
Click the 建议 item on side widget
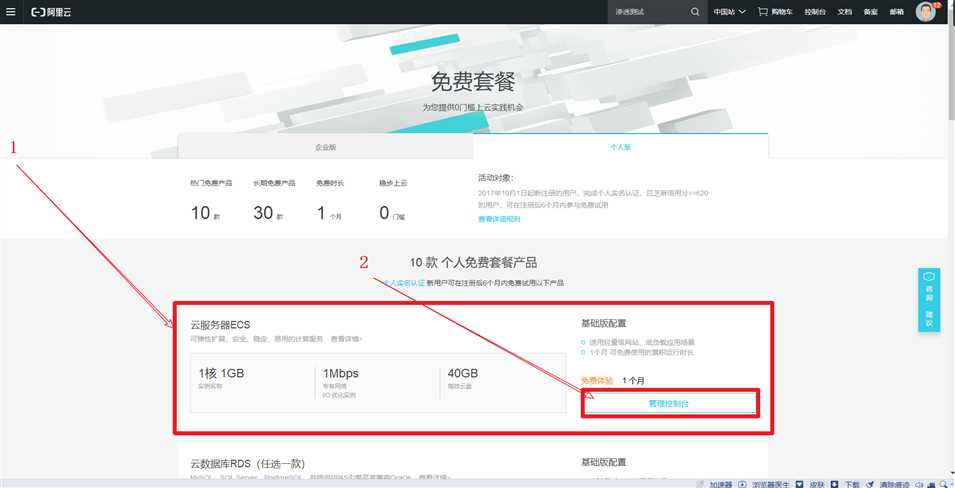[929, 319]
